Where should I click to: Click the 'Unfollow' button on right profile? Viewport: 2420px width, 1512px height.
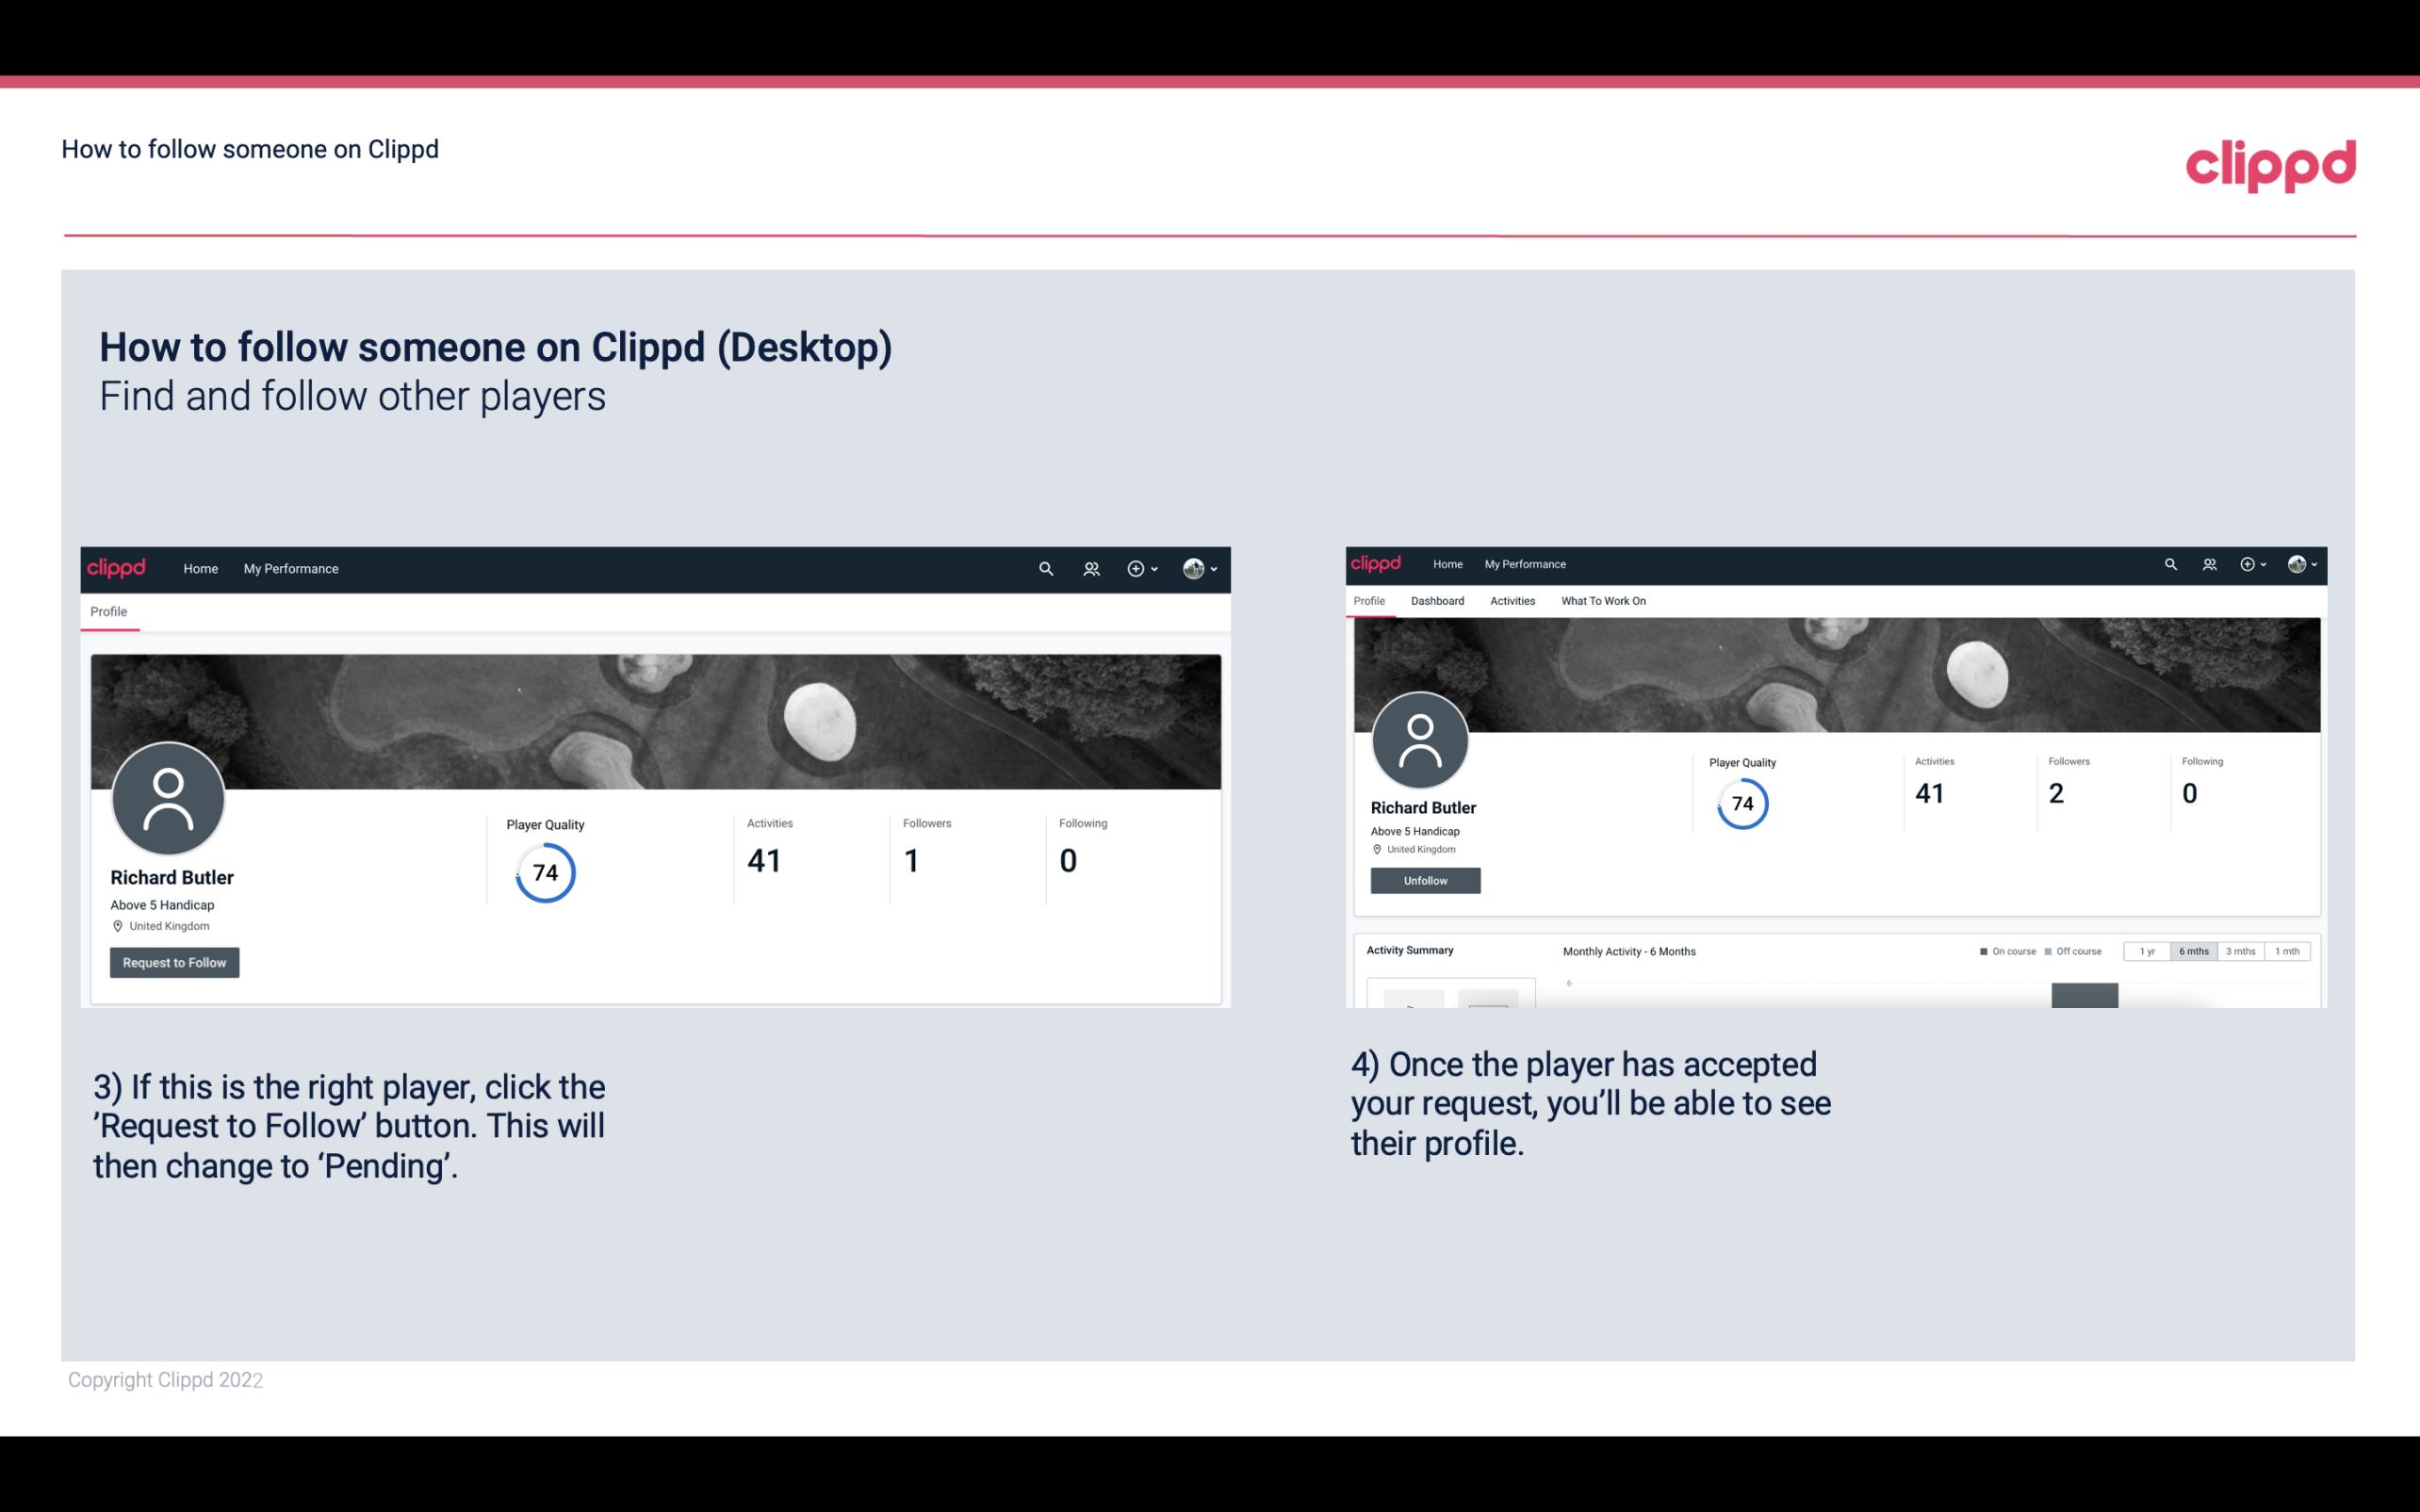(x=1423, y=880)
